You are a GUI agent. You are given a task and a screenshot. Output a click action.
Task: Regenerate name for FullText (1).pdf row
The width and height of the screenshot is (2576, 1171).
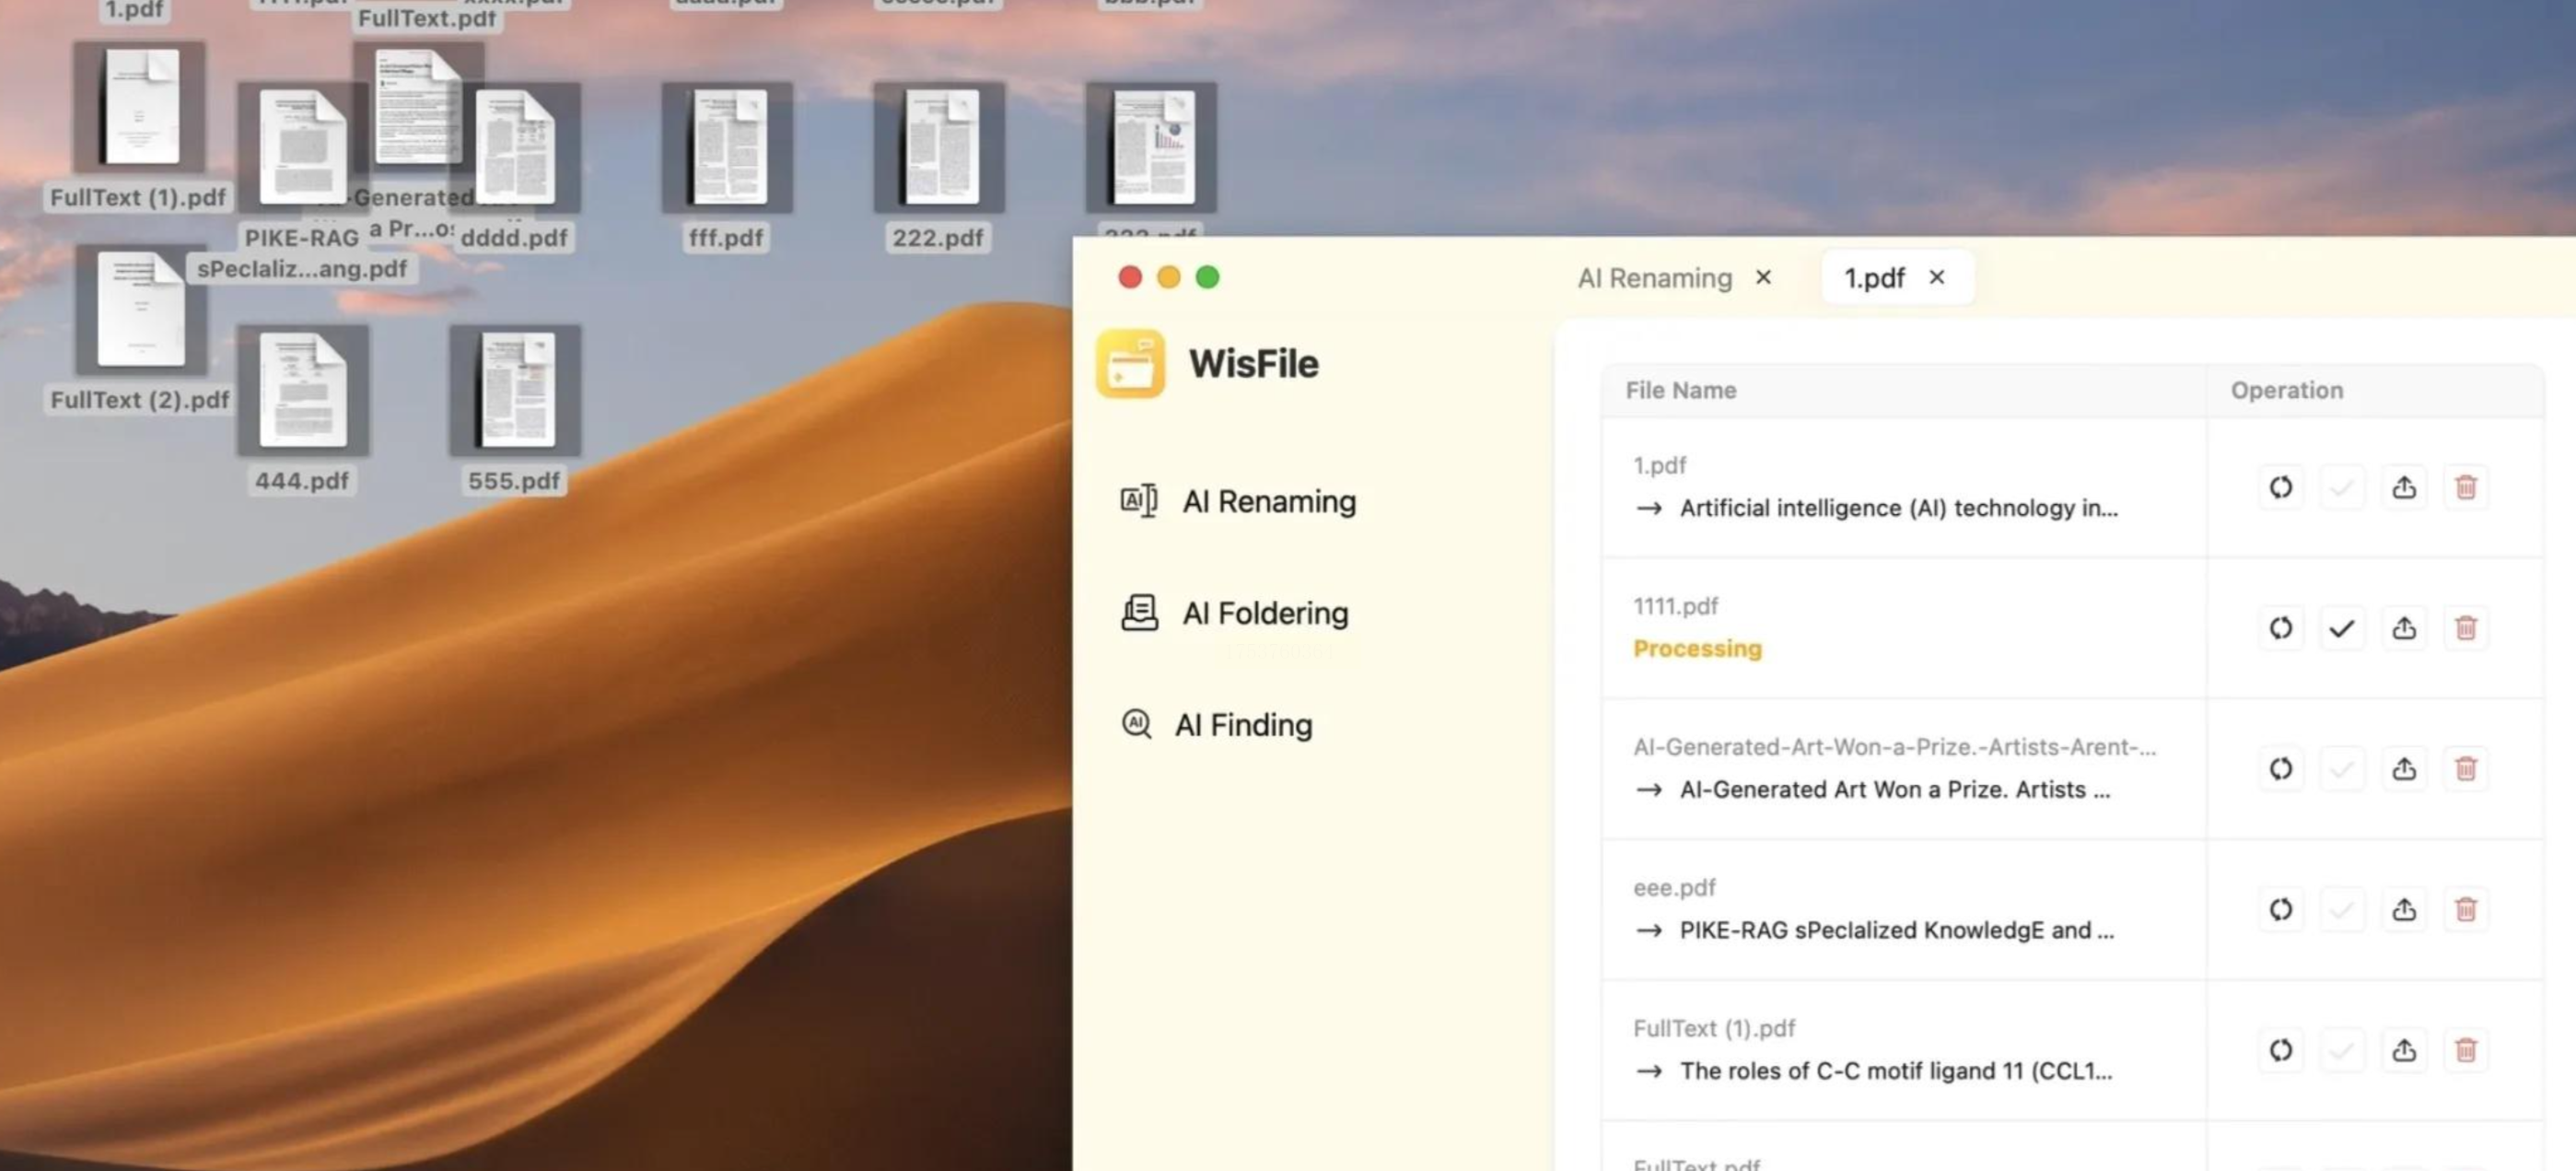(2280, 1050)
